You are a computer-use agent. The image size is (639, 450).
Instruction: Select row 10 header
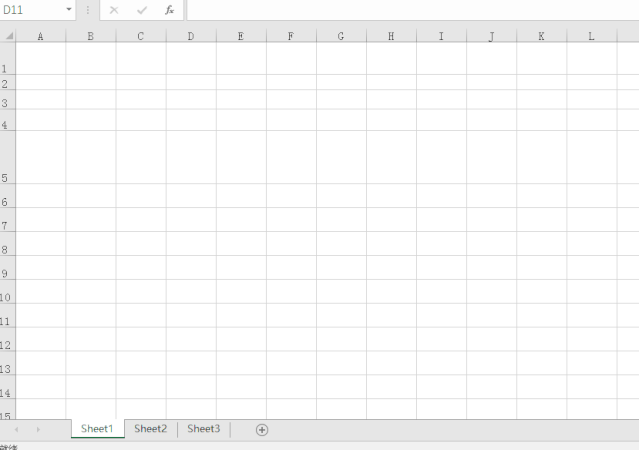pyautogui.click(x=8, y=292)
